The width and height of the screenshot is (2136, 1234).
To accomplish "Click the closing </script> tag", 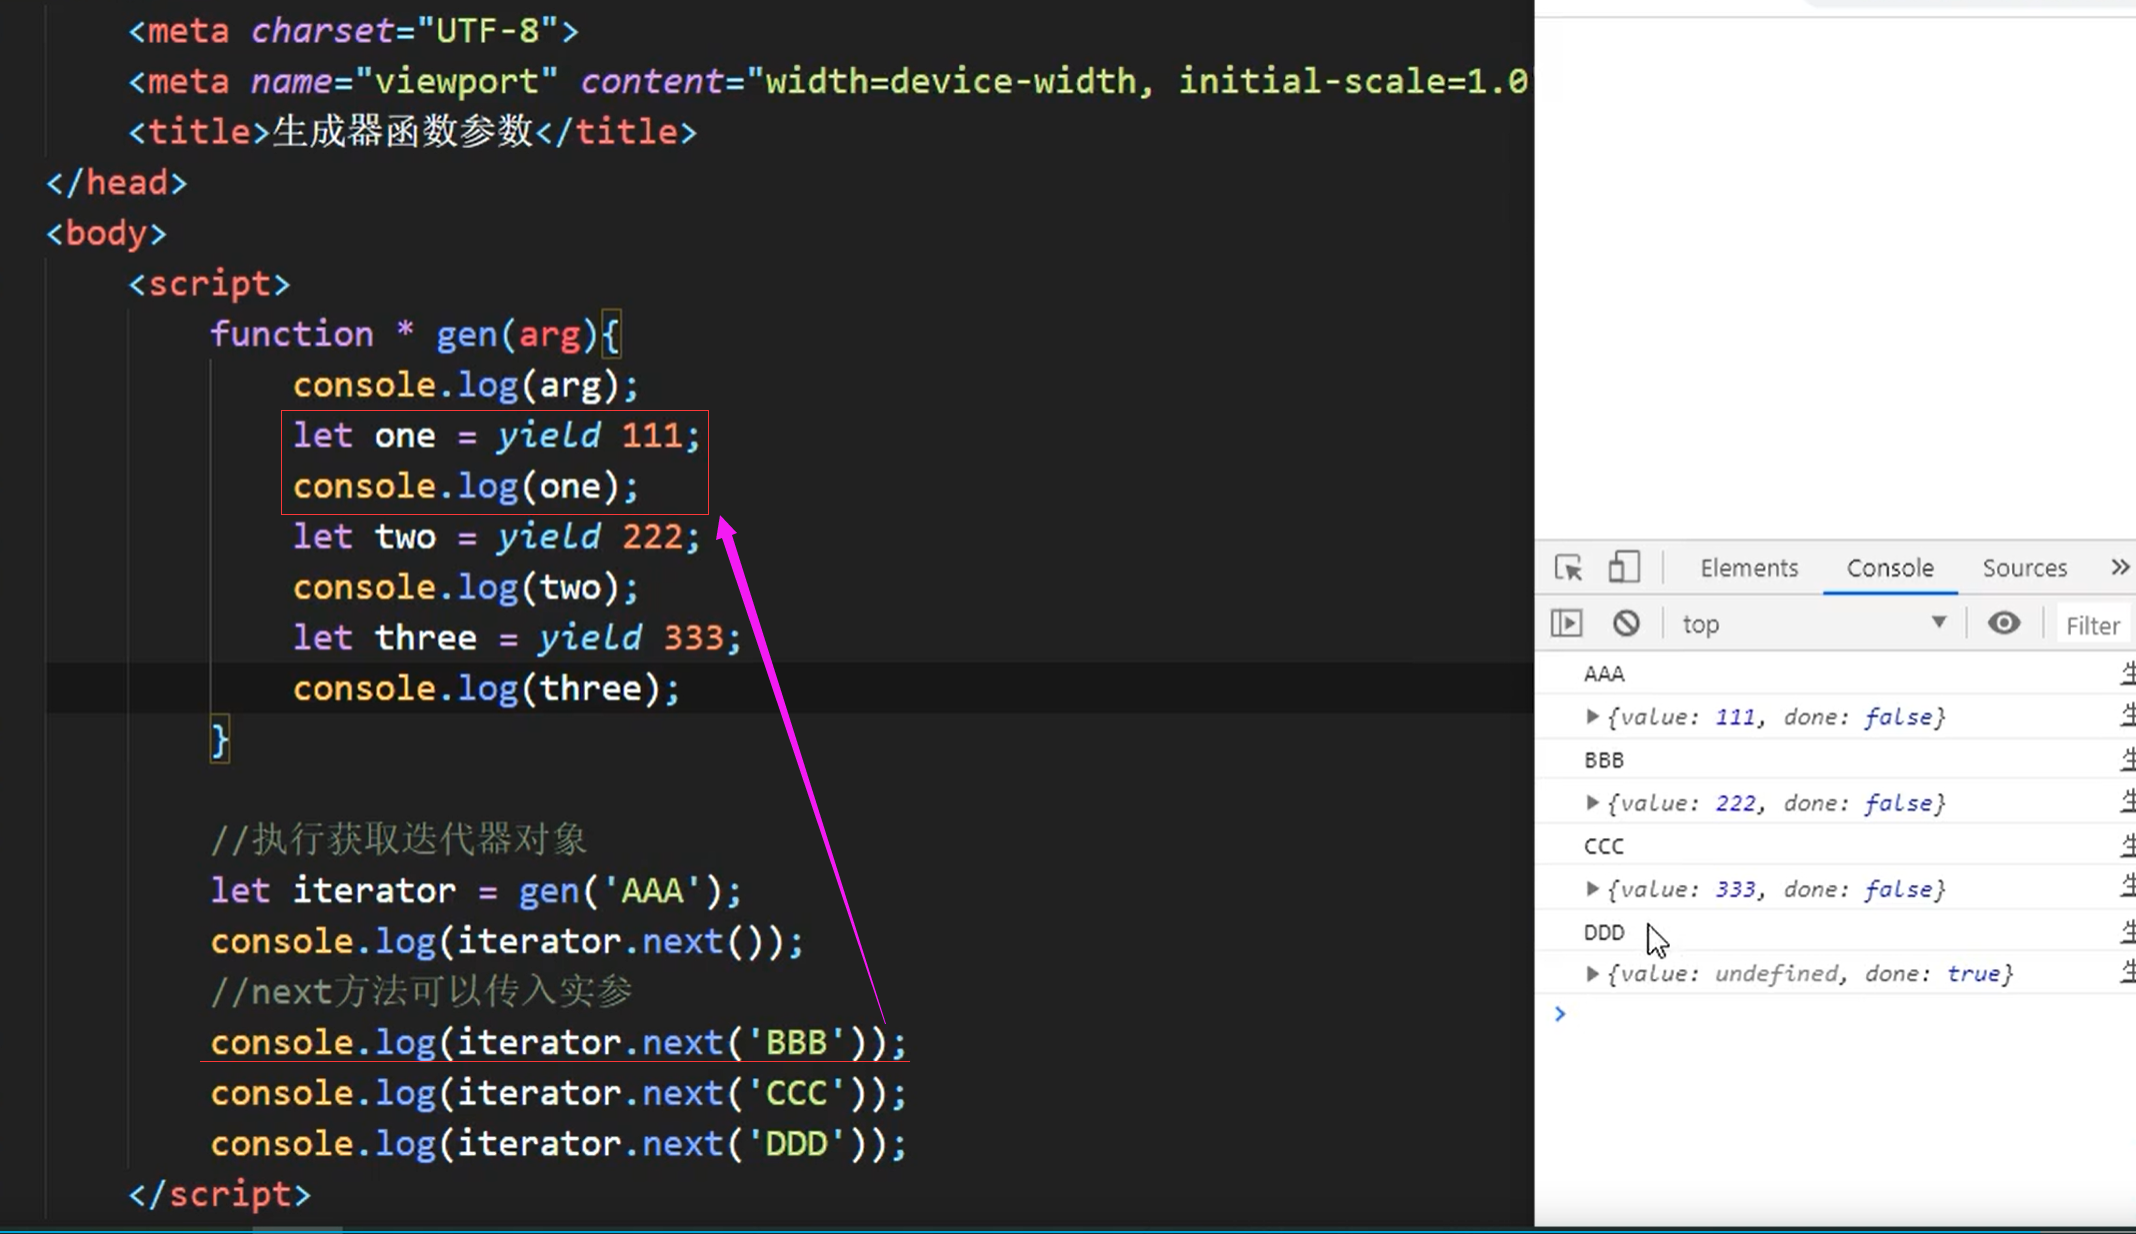I will coord(219,1195).
